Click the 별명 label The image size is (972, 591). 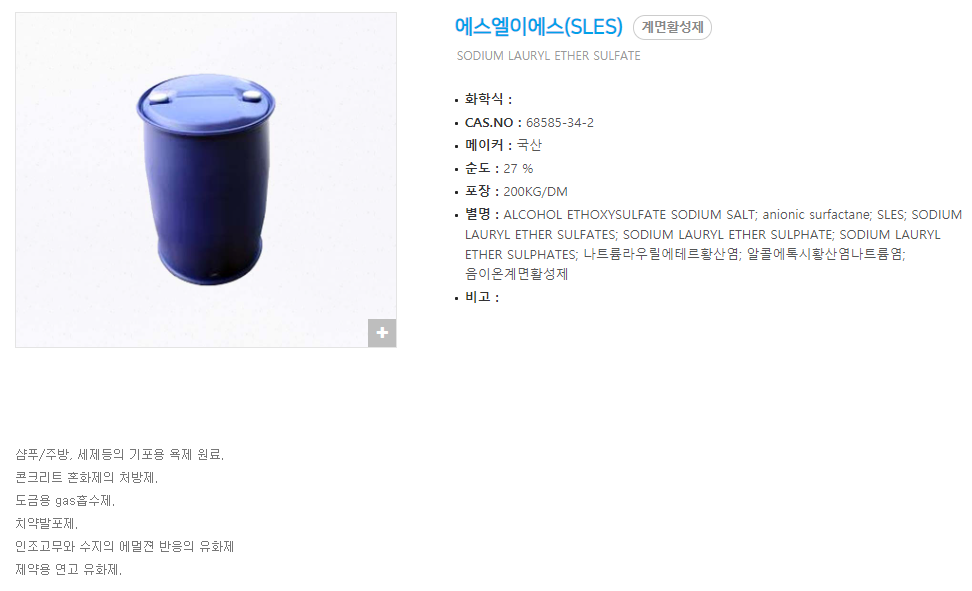pos(478,215)
